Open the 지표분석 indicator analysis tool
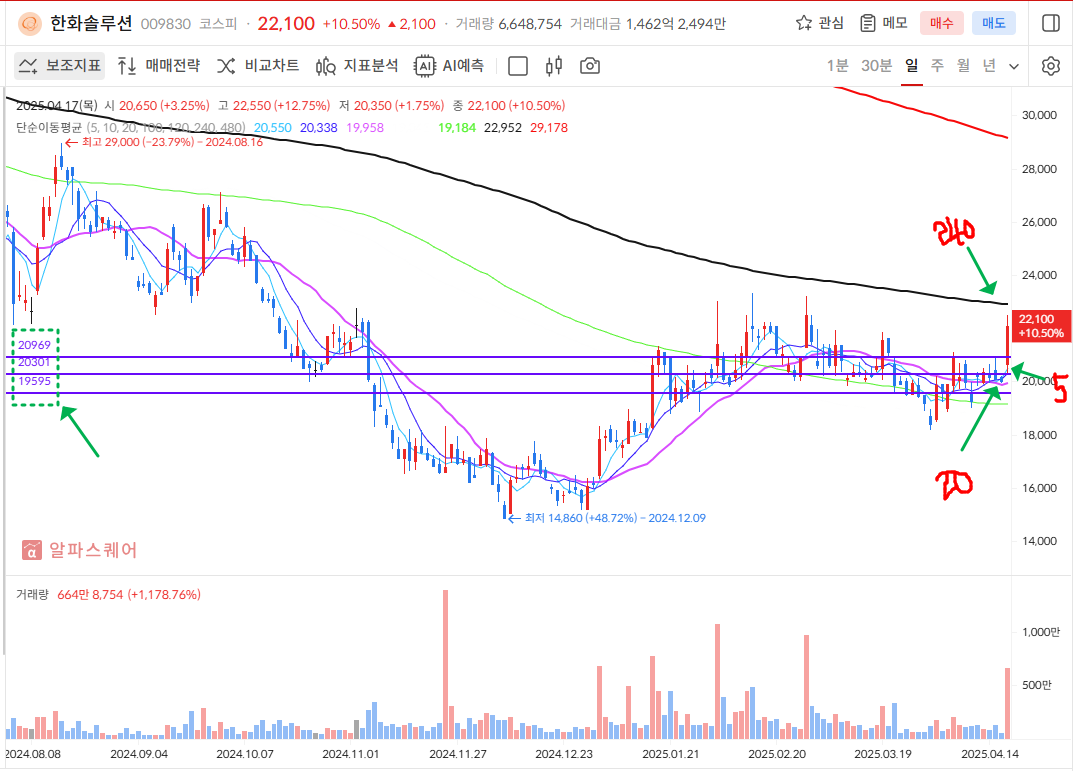1073x771 pixels. [357, 66]
